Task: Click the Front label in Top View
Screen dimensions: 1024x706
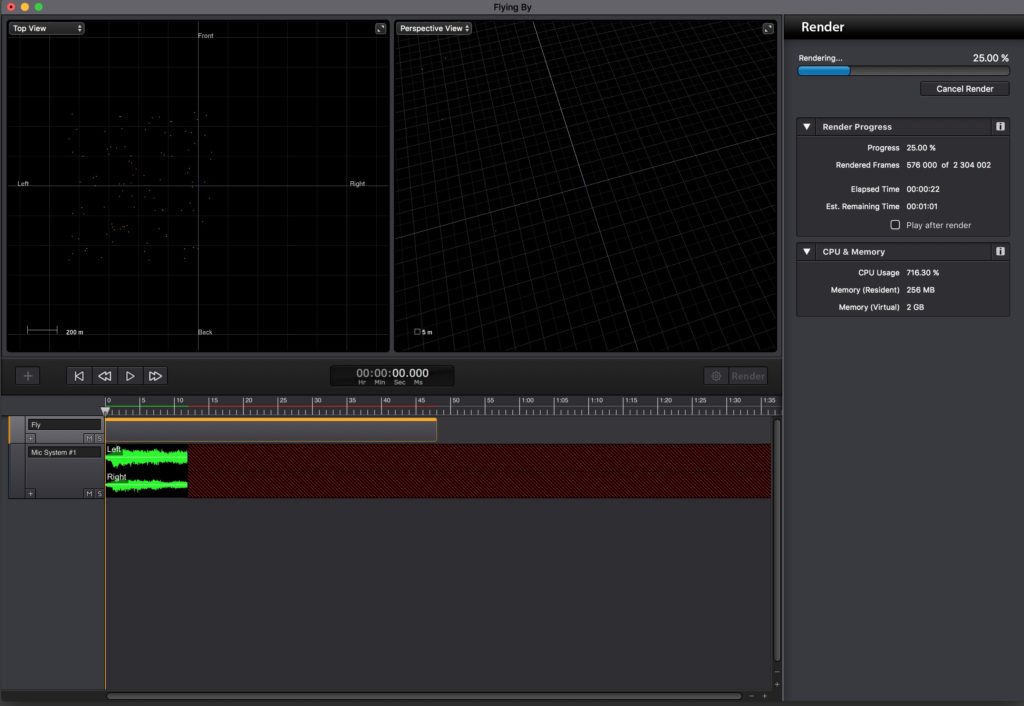Action: click(206, 36)
